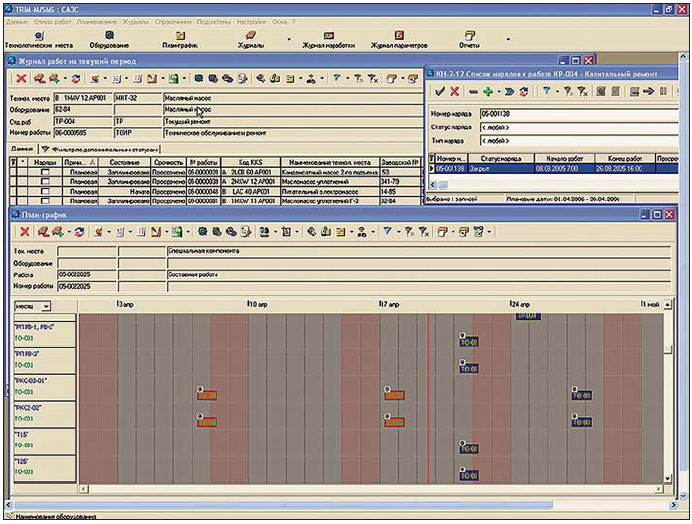Toggle the checkbox in the first work journal row

pos(45,171)
